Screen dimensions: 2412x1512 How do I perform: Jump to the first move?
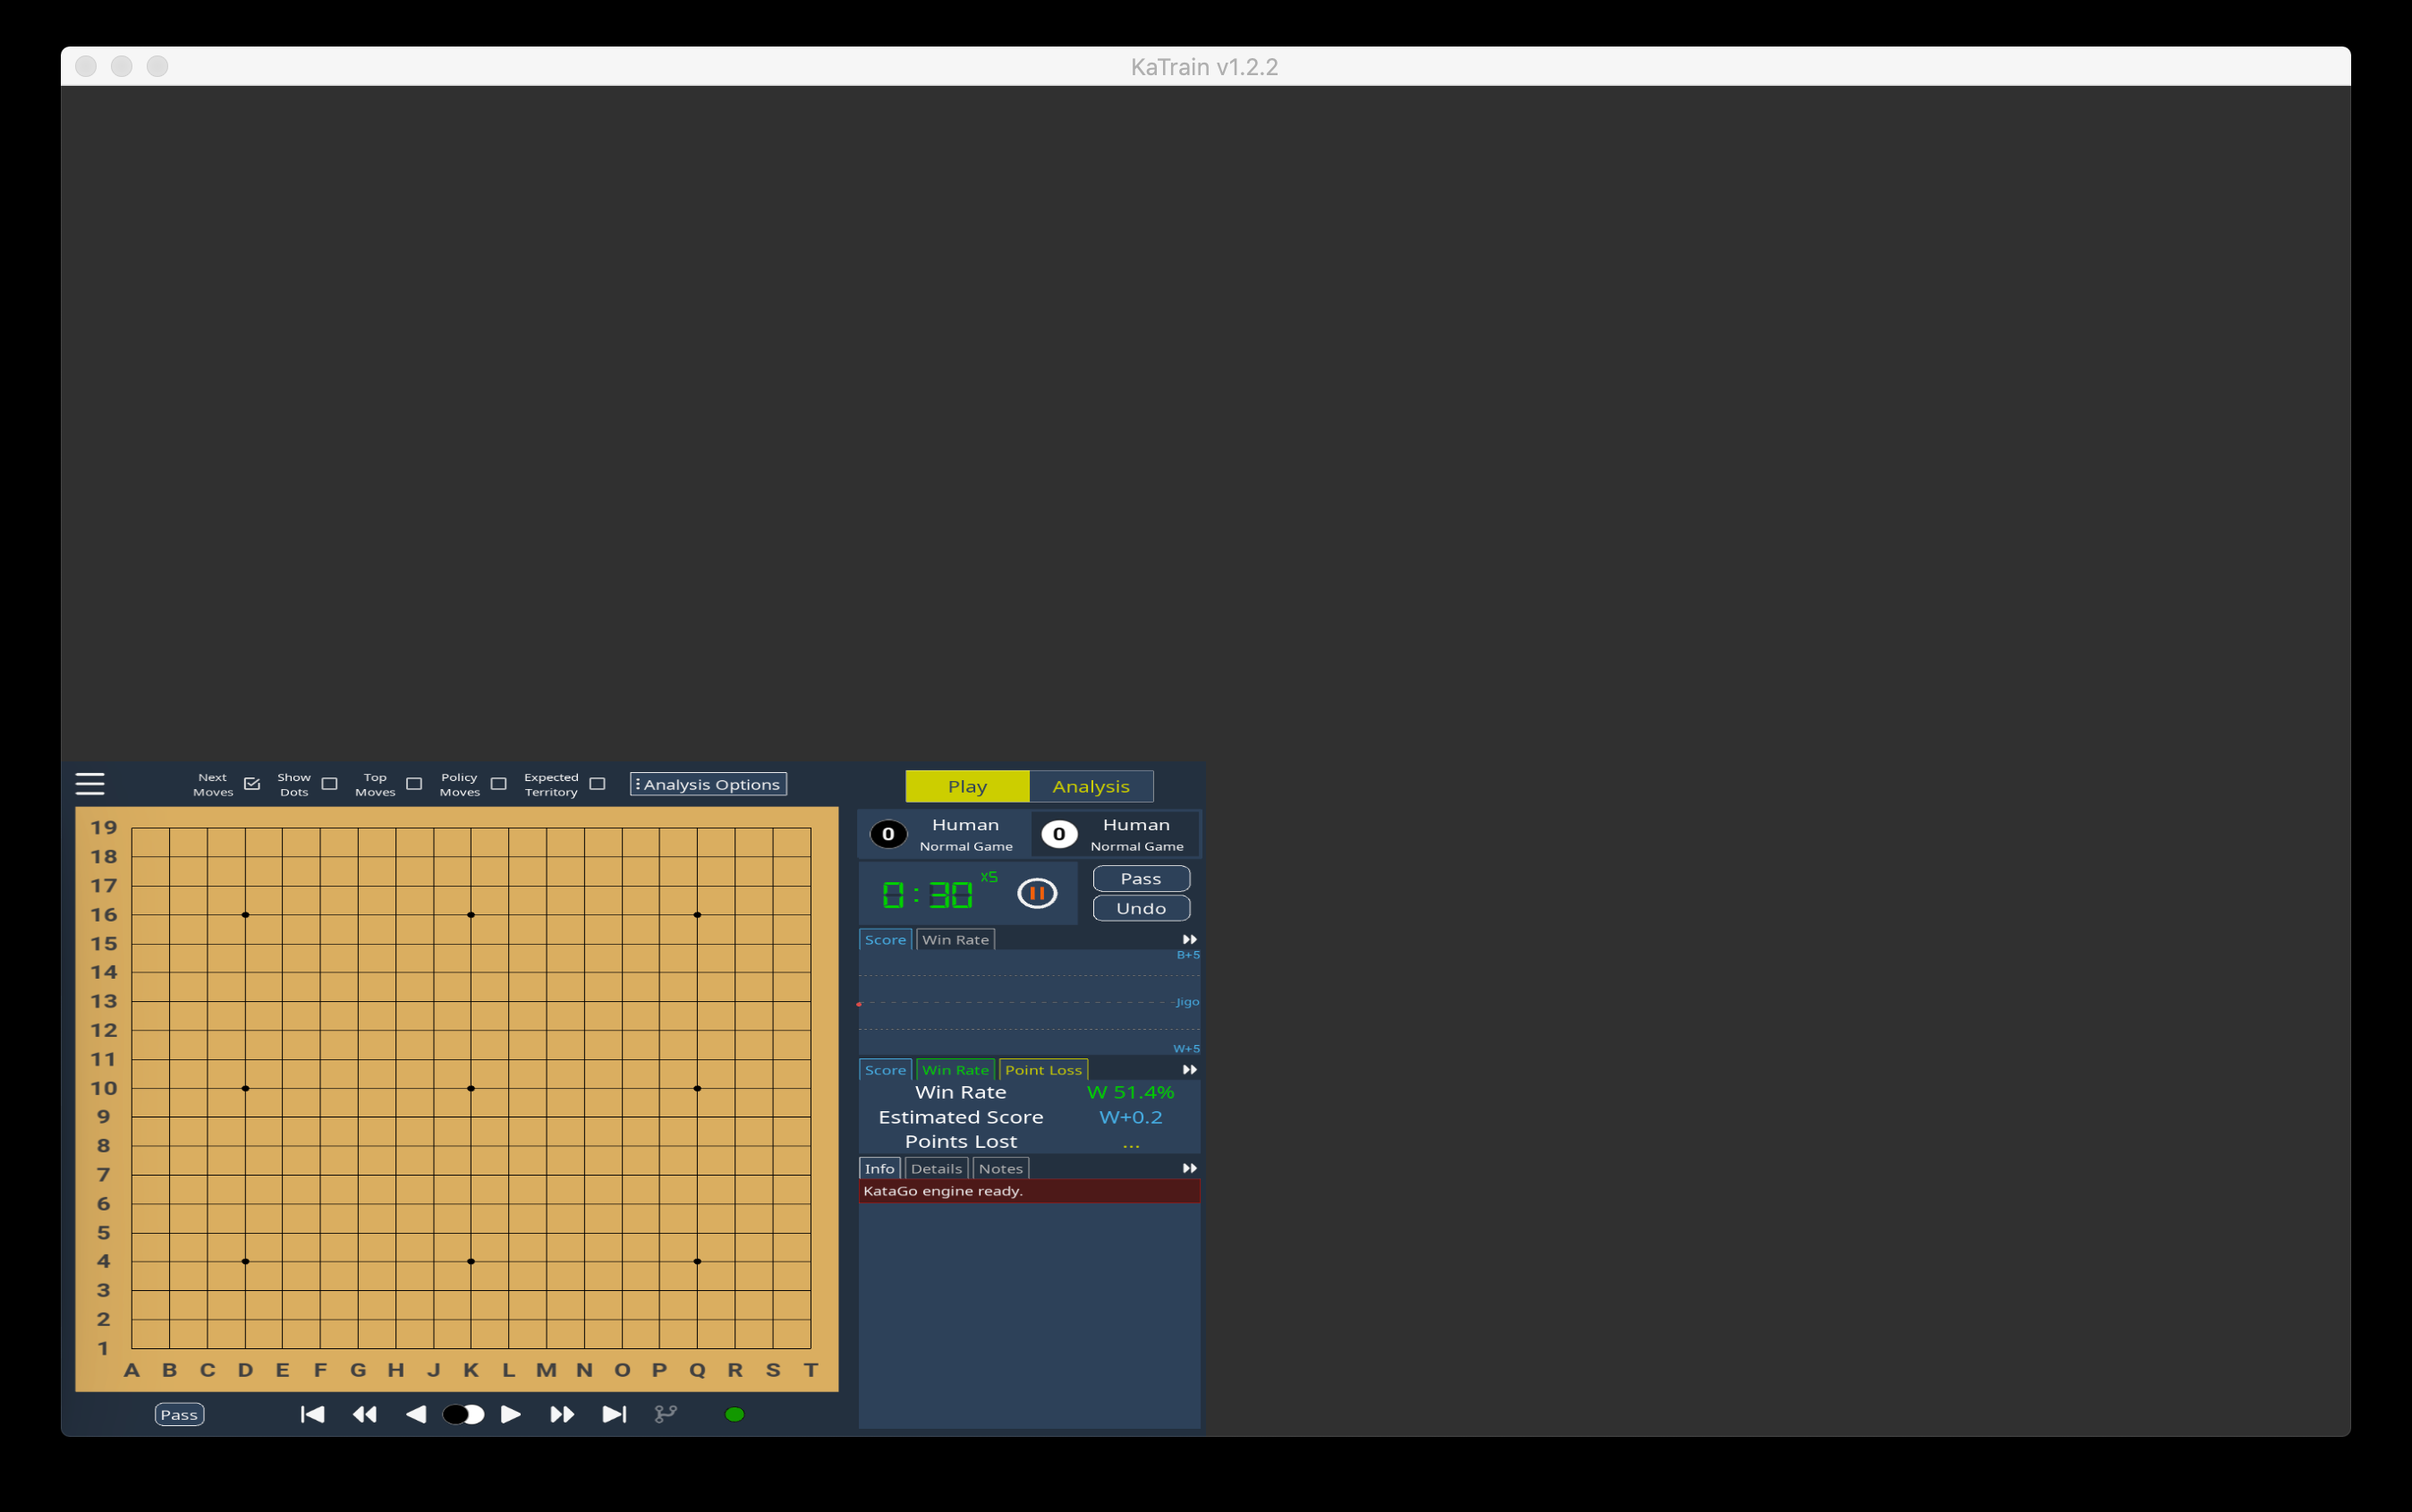pyautogui.click(x=312, y=1414)
